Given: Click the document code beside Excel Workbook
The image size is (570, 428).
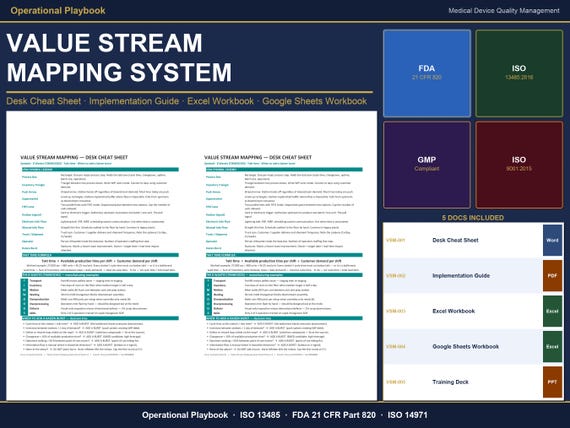Looking at the screenshot, I should pyautogui.click(x=396, y=311).
